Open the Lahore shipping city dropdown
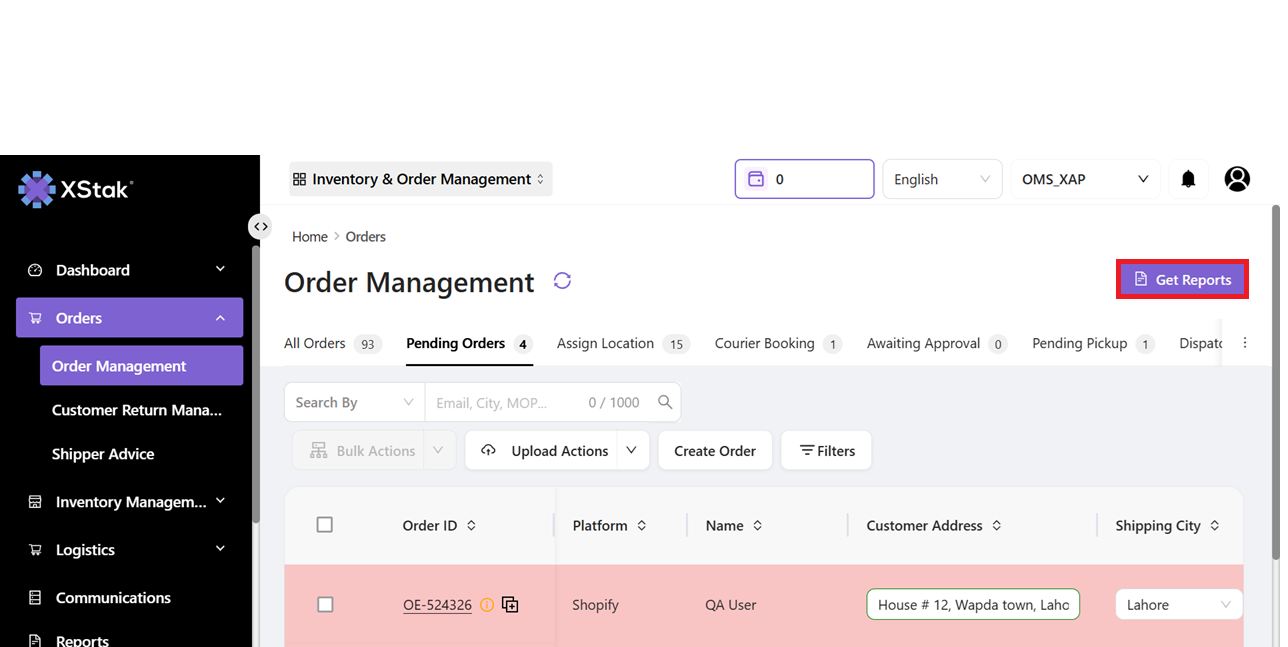1288x647 pixels. pyautogui.click(x=1178, y=605)
